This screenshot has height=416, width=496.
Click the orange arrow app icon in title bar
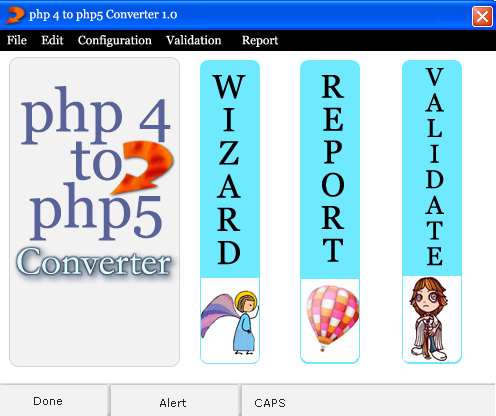pos(15,15)
